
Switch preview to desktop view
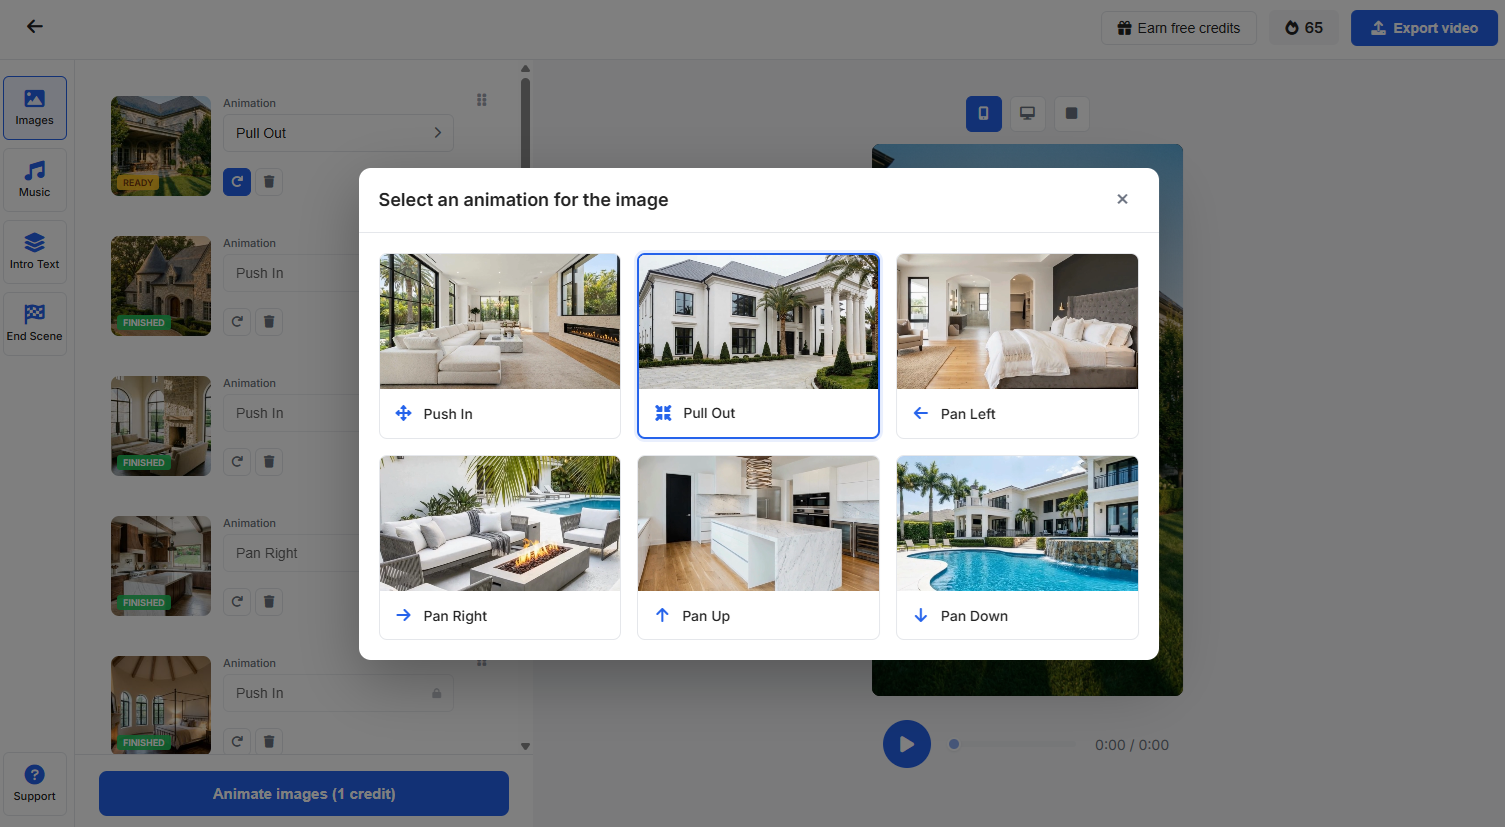click(x=1027, y=114)
